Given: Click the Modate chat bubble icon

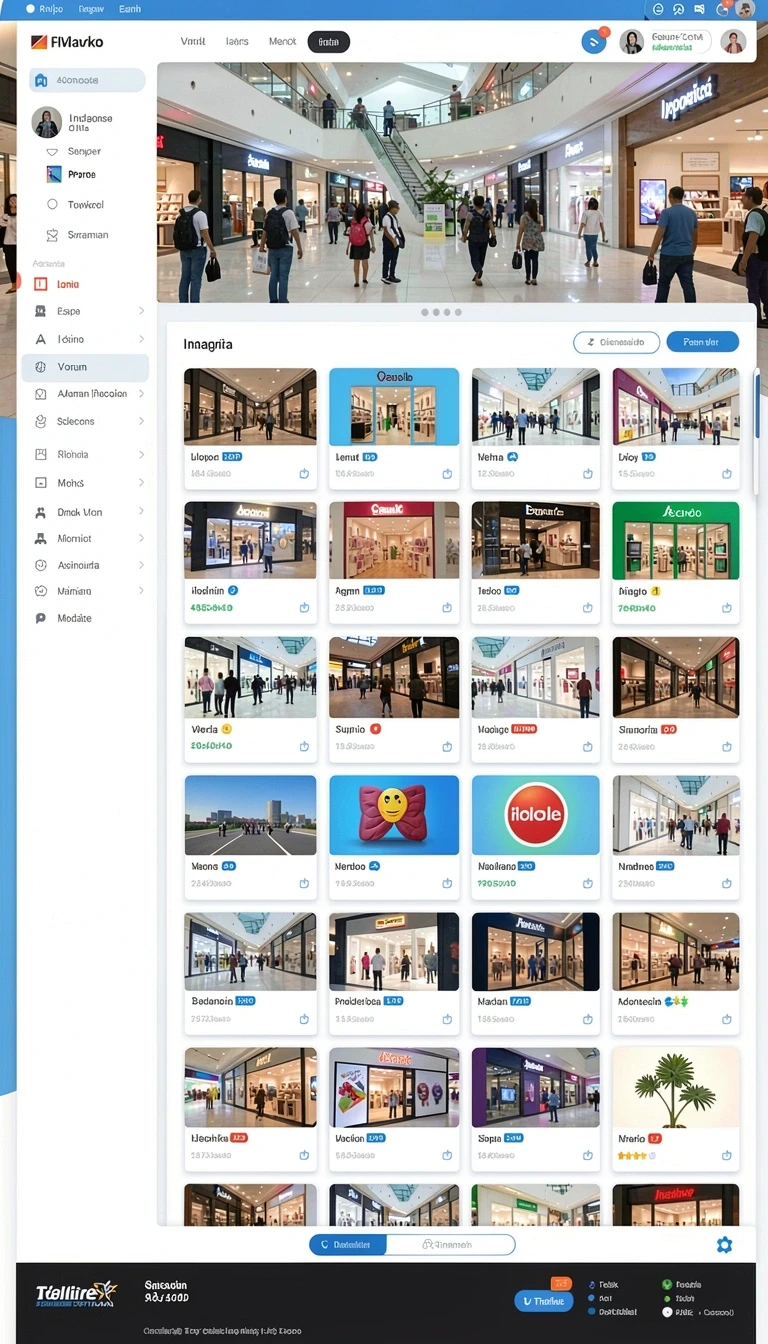Looking at the screenshot, I should click(x=41, y=618).
